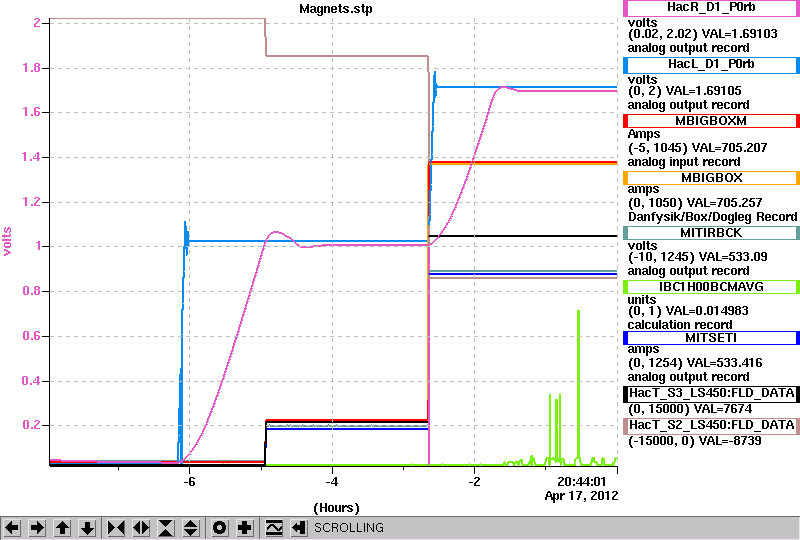Viewport: 800px width, 540px height.
Task: Select the MITIRBCK curve legend
Action: (x=711, y=233)
